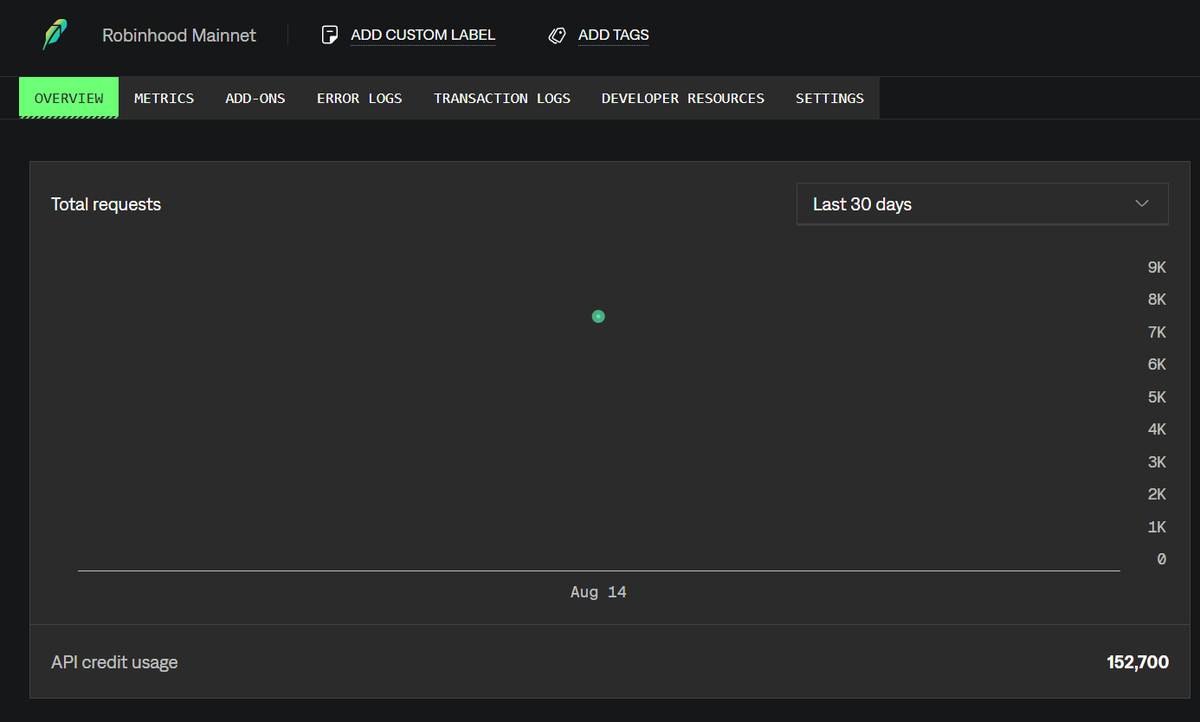Click the 6K axis label
The image size is (1200, 722).
1157,365
